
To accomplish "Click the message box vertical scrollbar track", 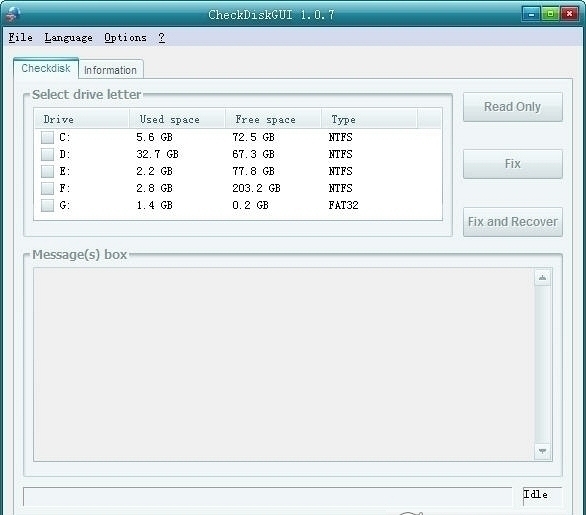I will pyautogui.click(x=543, y=364).
